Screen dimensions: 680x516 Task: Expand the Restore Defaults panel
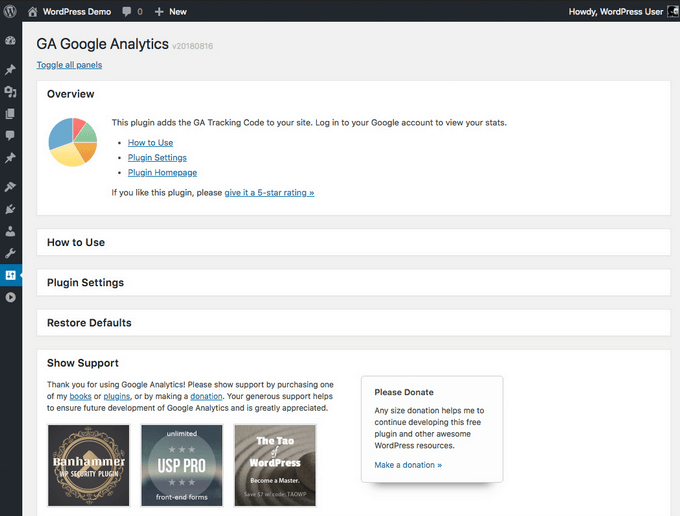pyautogui.click(x=89, y=323)
